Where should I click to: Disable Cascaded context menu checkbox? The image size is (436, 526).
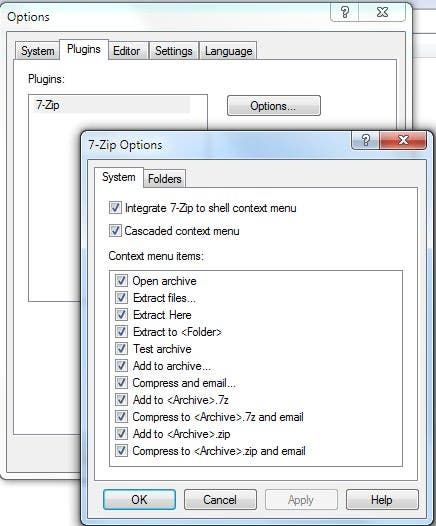(x=115, y=231)
